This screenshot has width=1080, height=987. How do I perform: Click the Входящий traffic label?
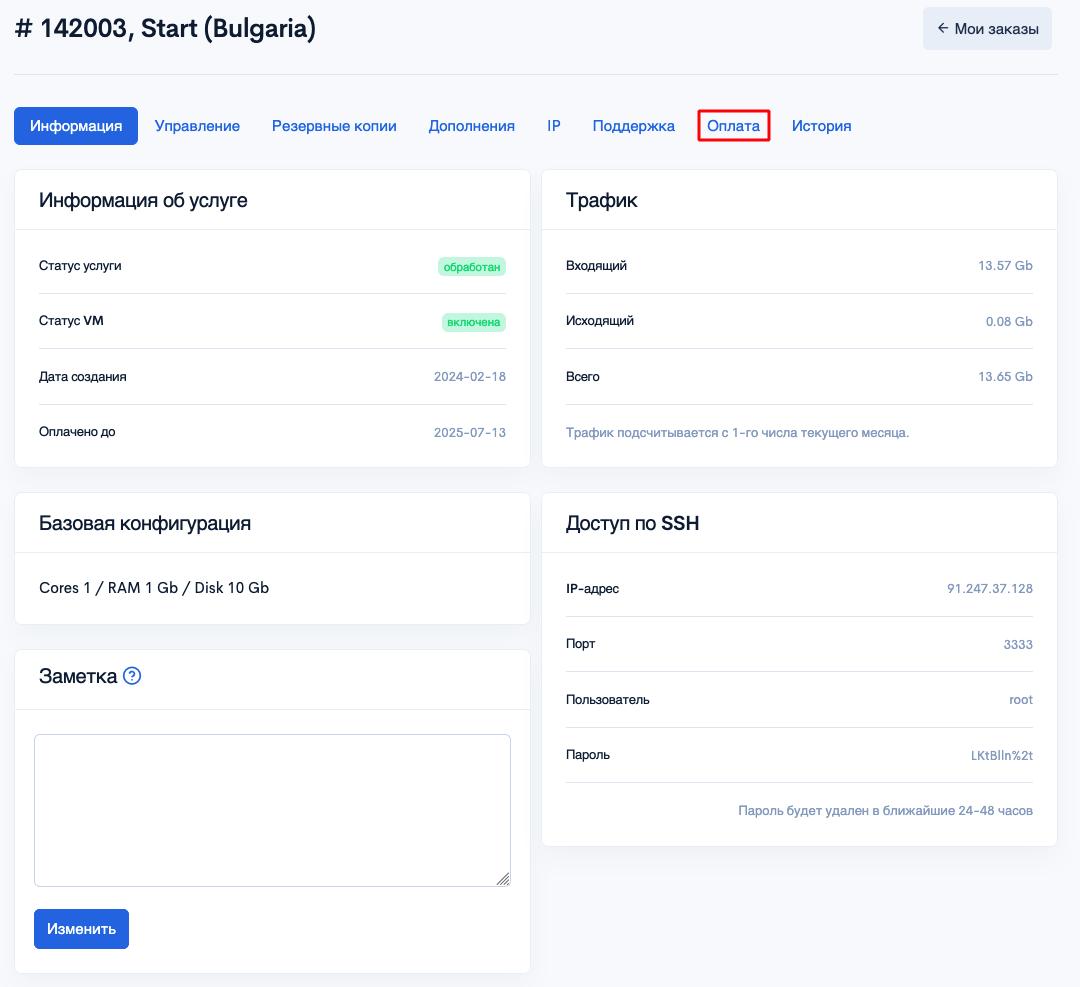[x=596, y=266]
